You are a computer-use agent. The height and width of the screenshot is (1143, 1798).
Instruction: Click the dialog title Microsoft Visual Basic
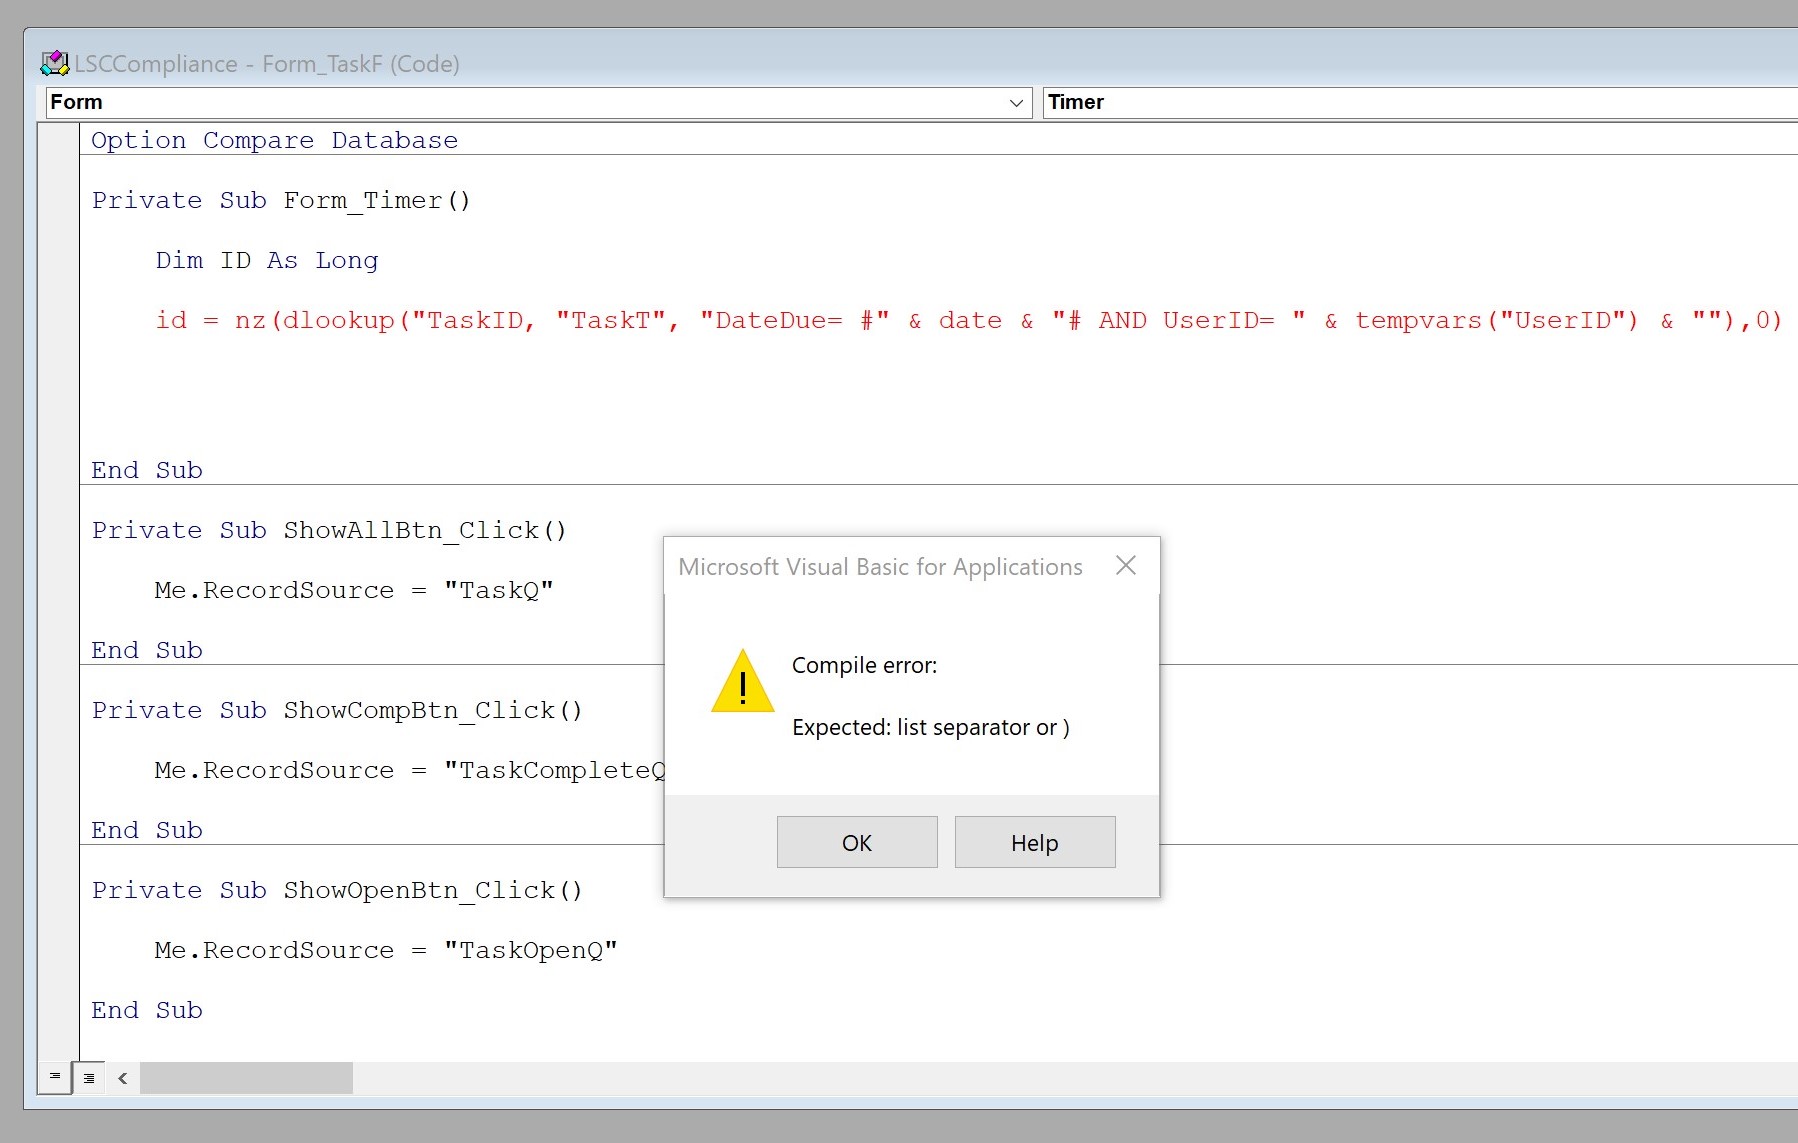pos(880,567)
